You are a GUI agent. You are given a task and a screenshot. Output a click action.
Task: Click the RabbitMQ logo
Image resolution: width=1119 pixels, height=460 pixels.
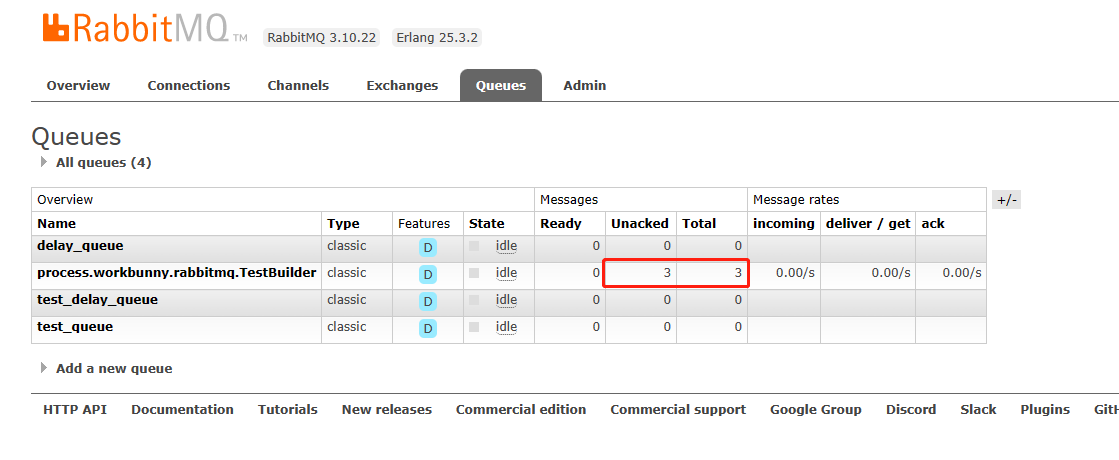point(145,27)
